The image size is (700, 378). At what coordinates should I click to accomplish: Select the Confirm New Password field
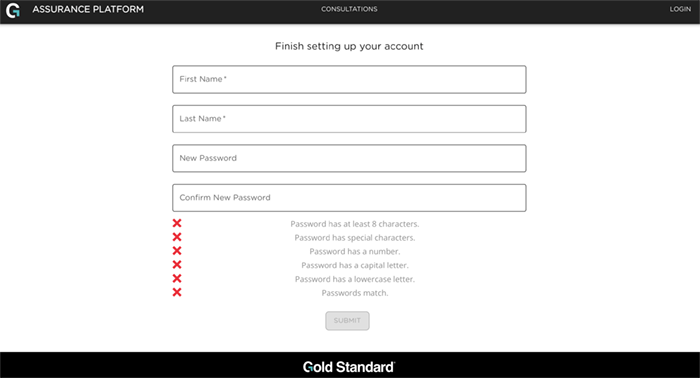[349, 198]
